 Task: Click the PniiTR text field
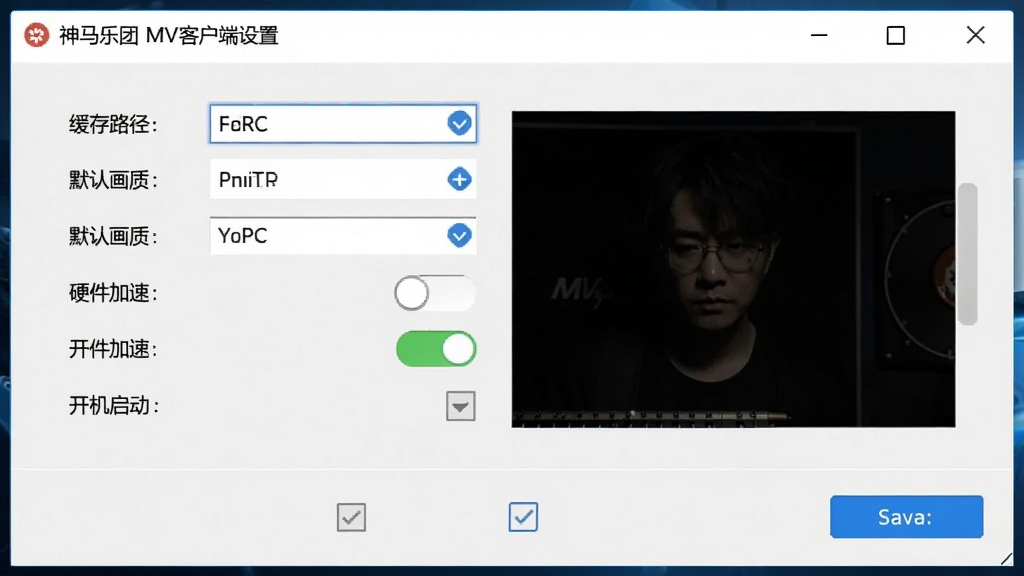pos(343,179)
